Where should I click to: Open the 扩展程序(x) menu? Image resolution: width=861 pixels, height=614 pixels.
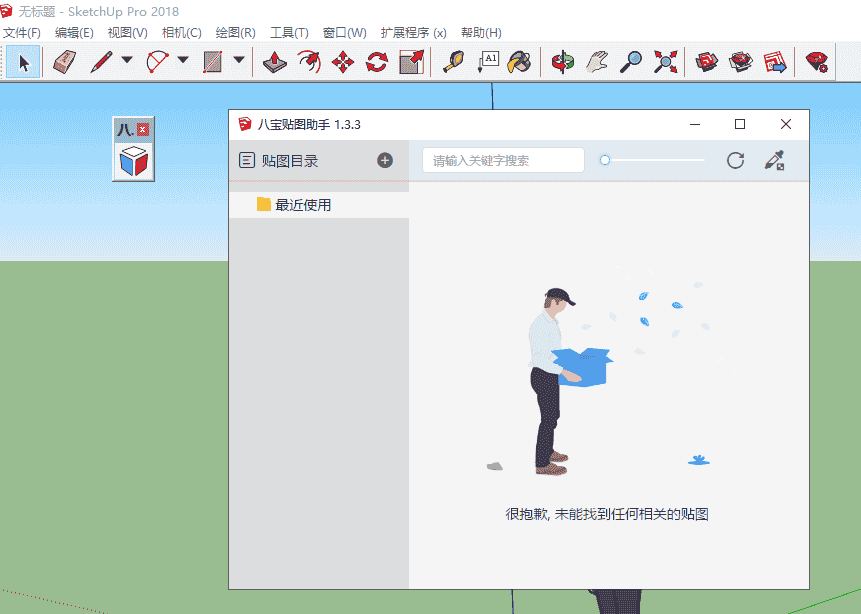tap(413, 32)
